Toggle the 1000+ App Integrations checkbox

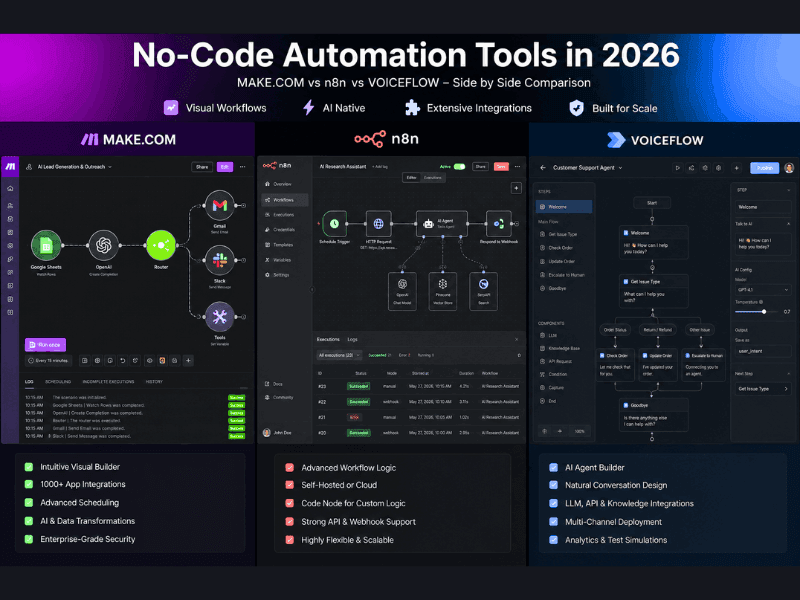click(x=29, y=484)
